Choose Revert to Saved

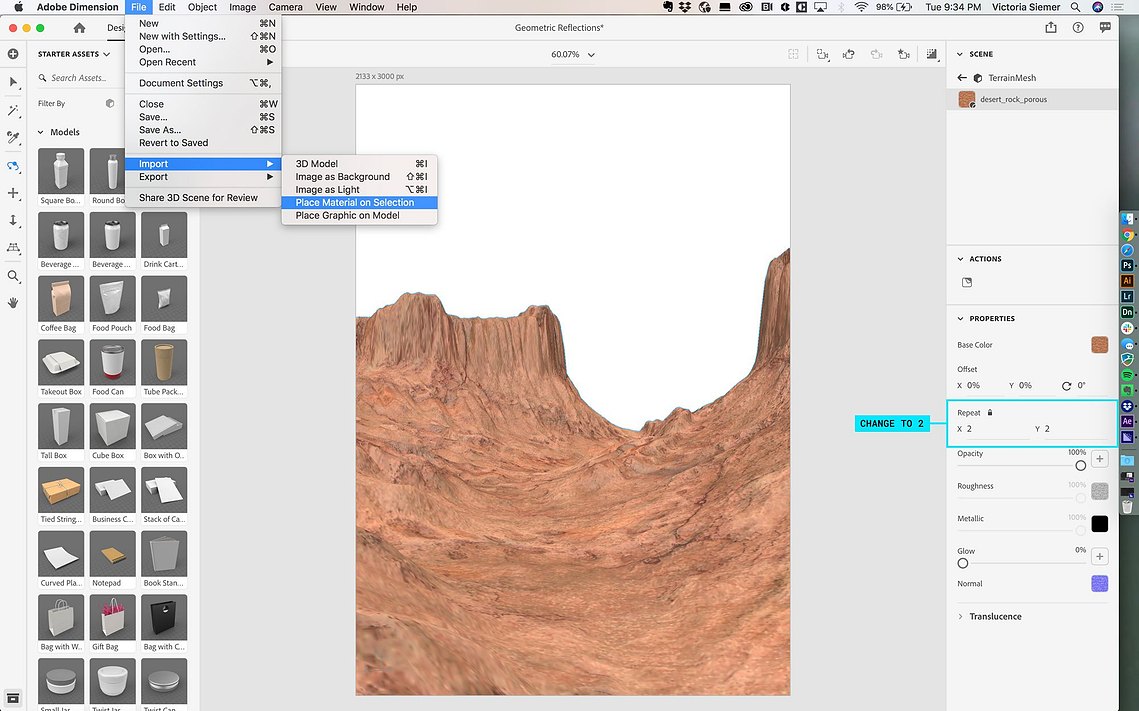pyautogui.click(x=203, y=143)
